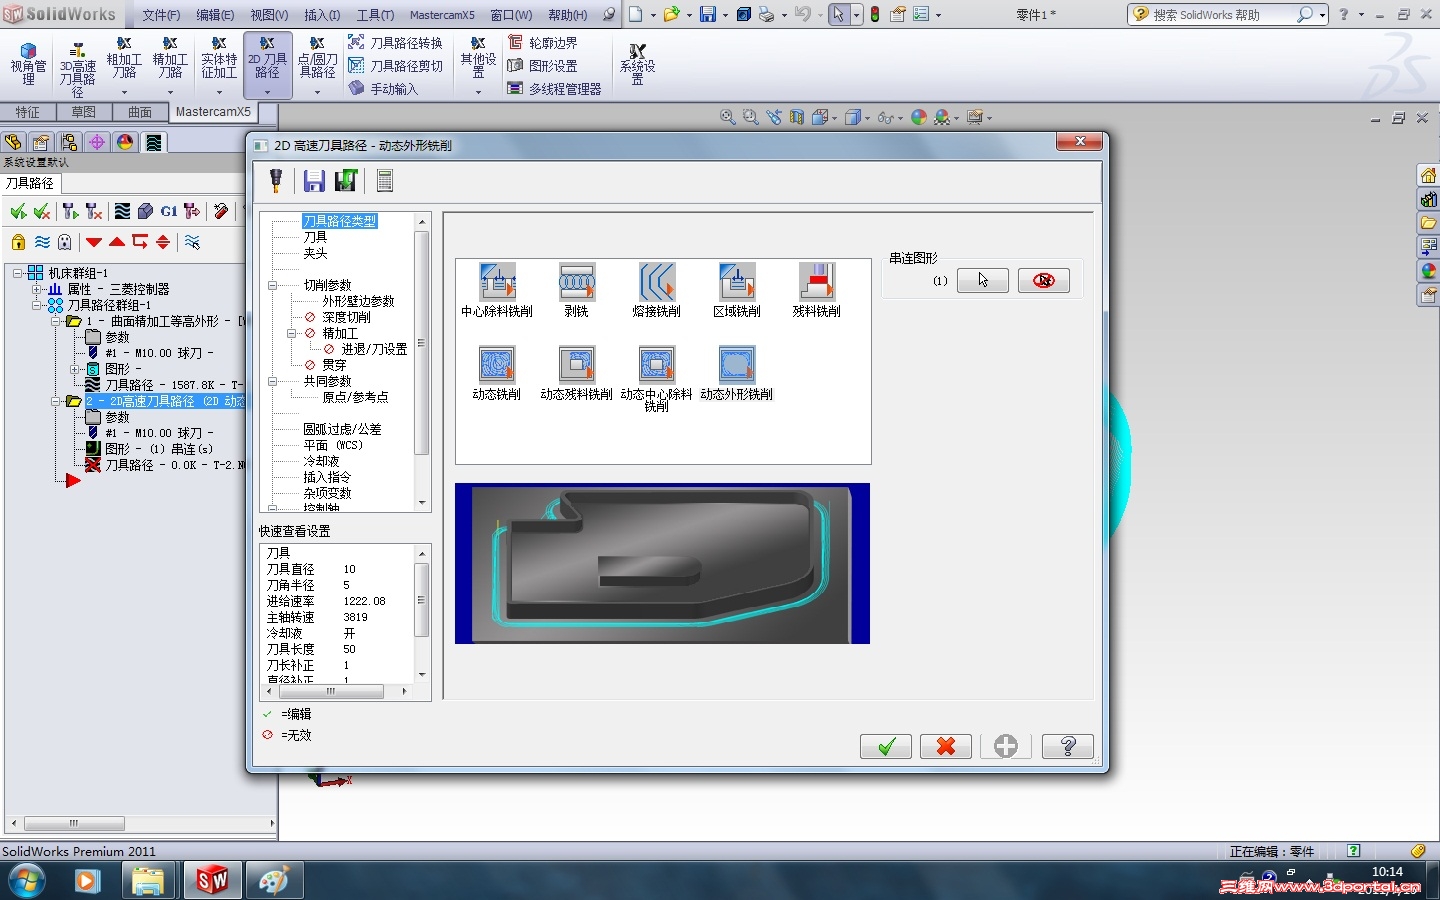Screen dimensions: 1440x900
Task: Switch to the 草图 tab
Action: coord(84,112)
